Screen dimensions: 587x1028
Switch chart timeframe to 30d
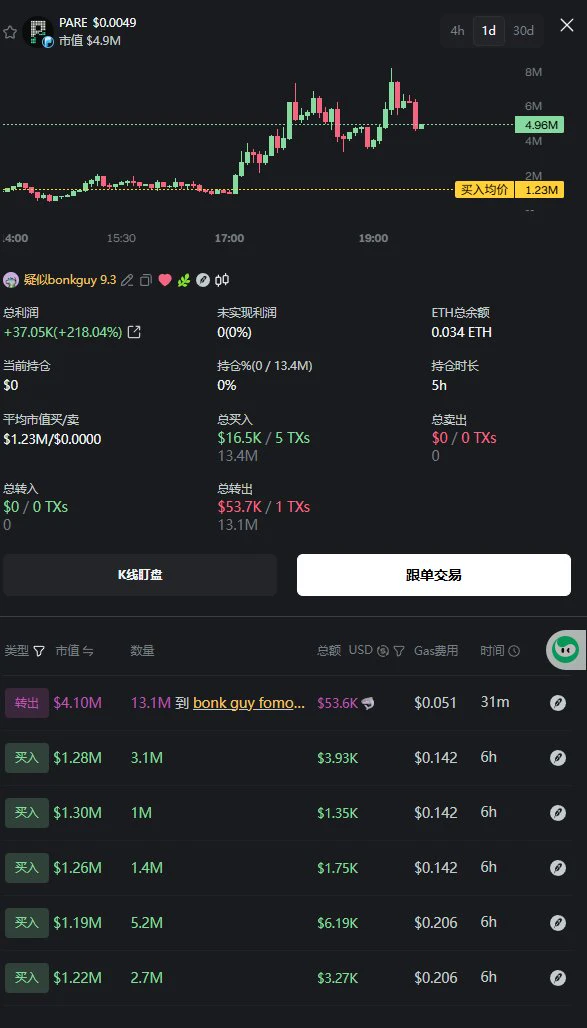[523, 31]
